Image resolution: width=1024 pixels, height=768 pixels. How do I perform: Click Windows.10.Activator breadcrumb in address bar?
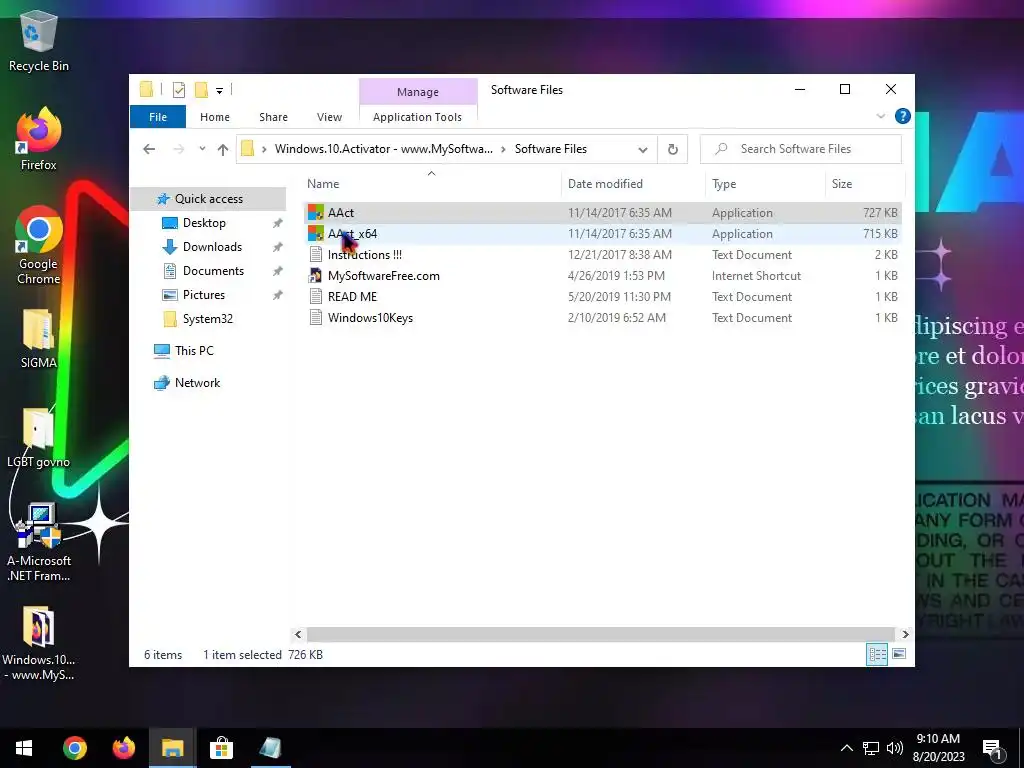point(383,149)
